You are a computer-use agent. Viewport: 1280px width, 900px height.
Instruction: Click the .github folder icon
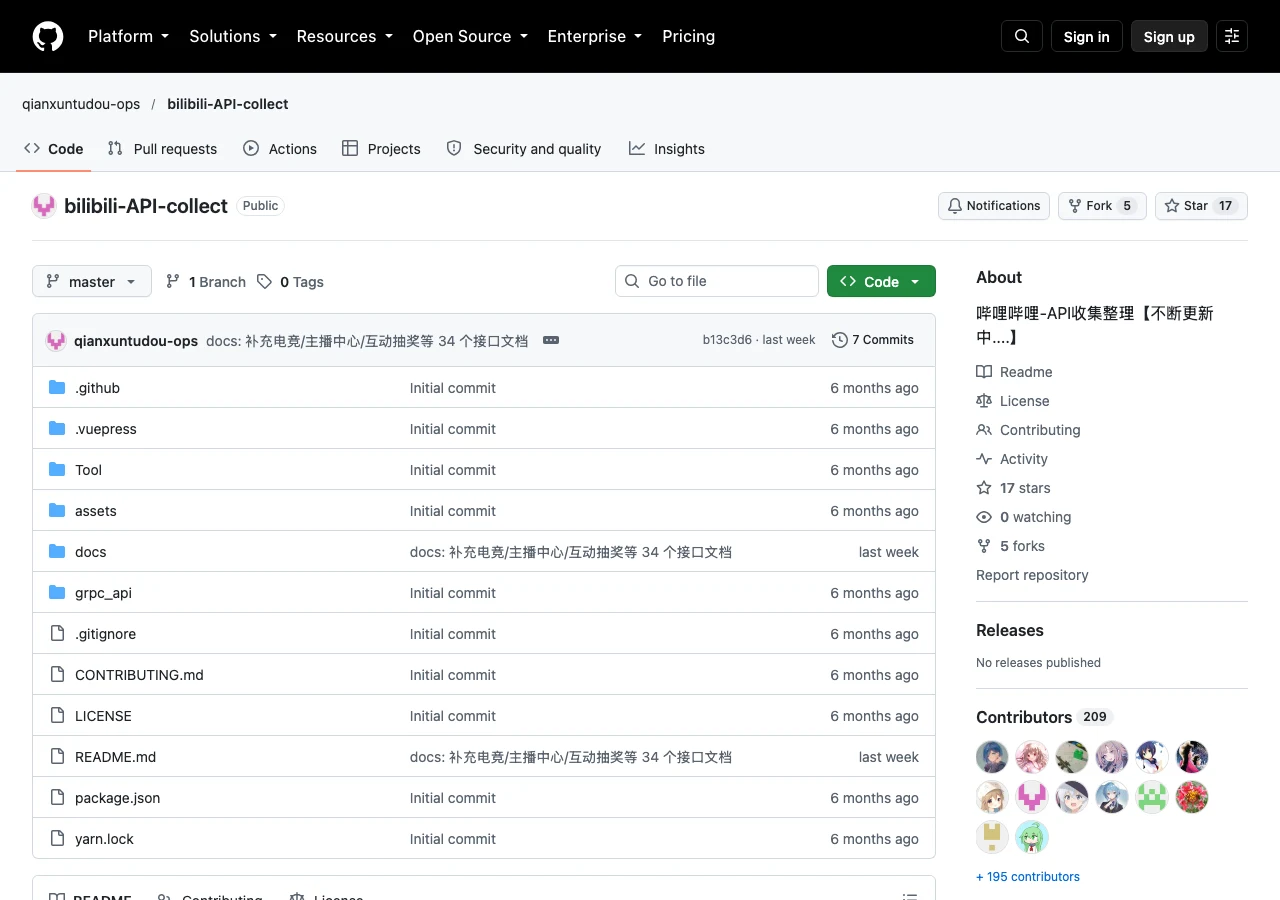(57, 388)
